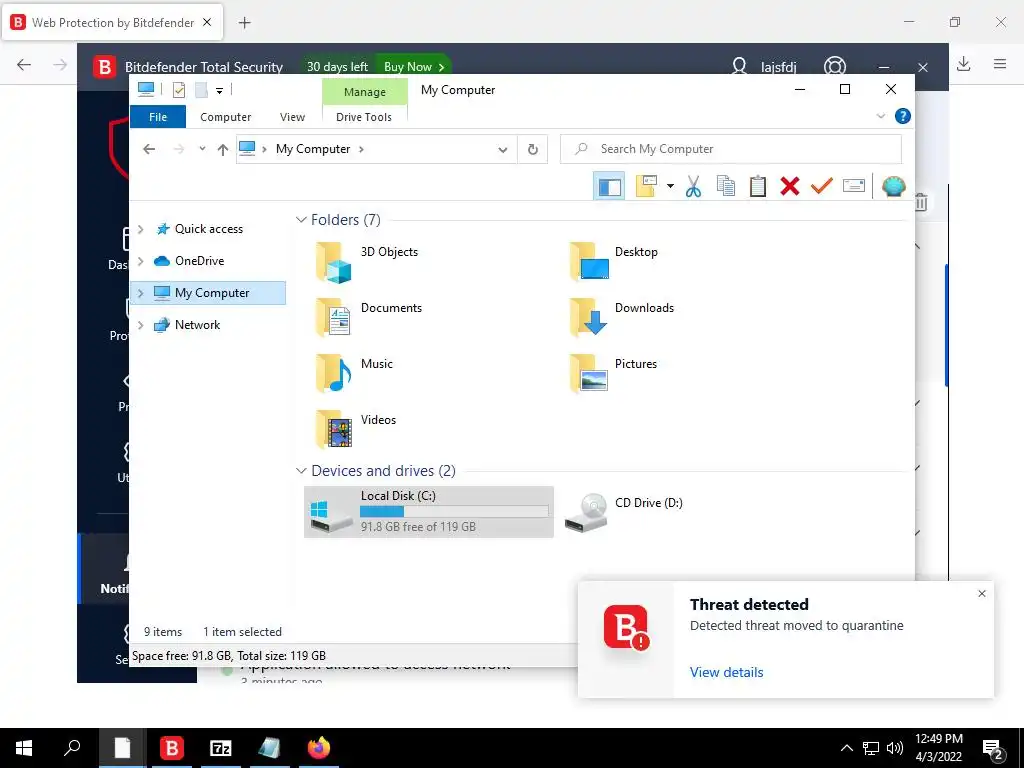The width and height of the screenshot is (1024, 768).
Task: Select Quick access in the navigation pane
Action: click(208, 229)
